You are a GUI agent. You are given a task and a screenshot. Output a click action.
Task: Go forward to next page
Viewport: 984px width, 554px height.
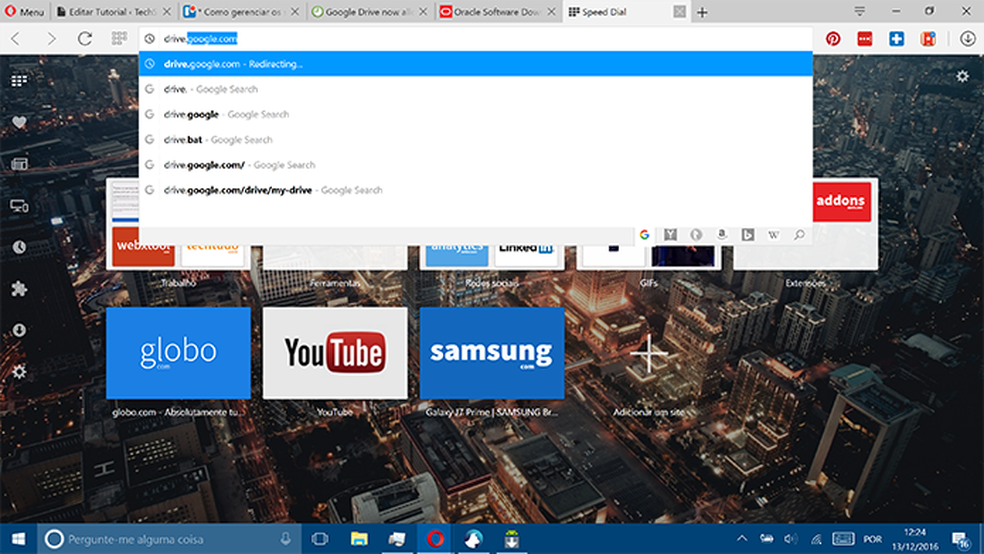[51, 39]
